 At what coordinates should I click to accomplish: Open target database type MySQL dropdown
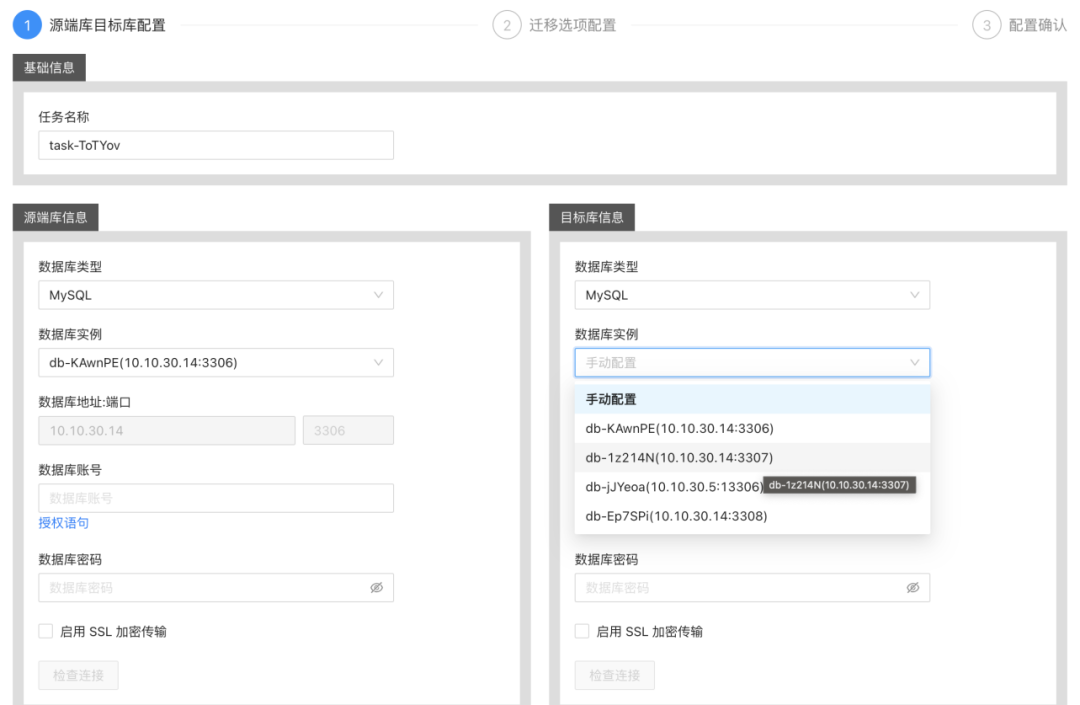click(x=752, y=295)
